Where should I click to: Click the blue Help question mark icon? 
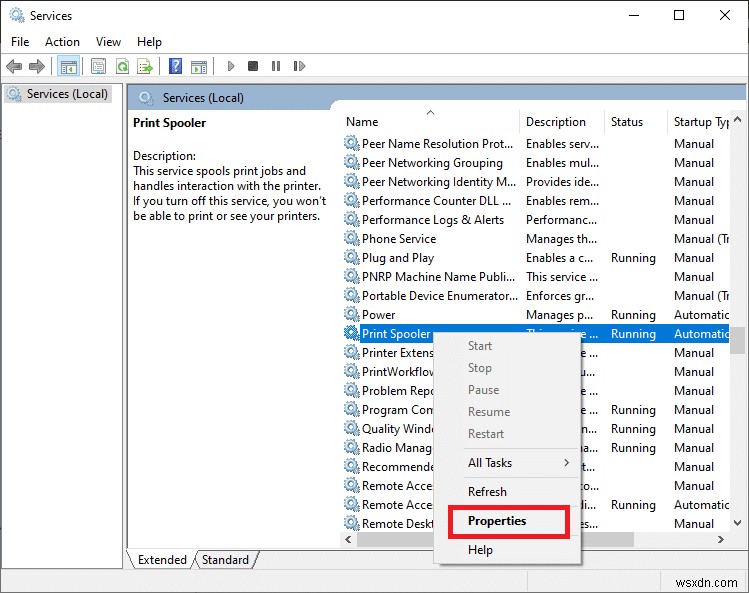[x=175, y=67]
